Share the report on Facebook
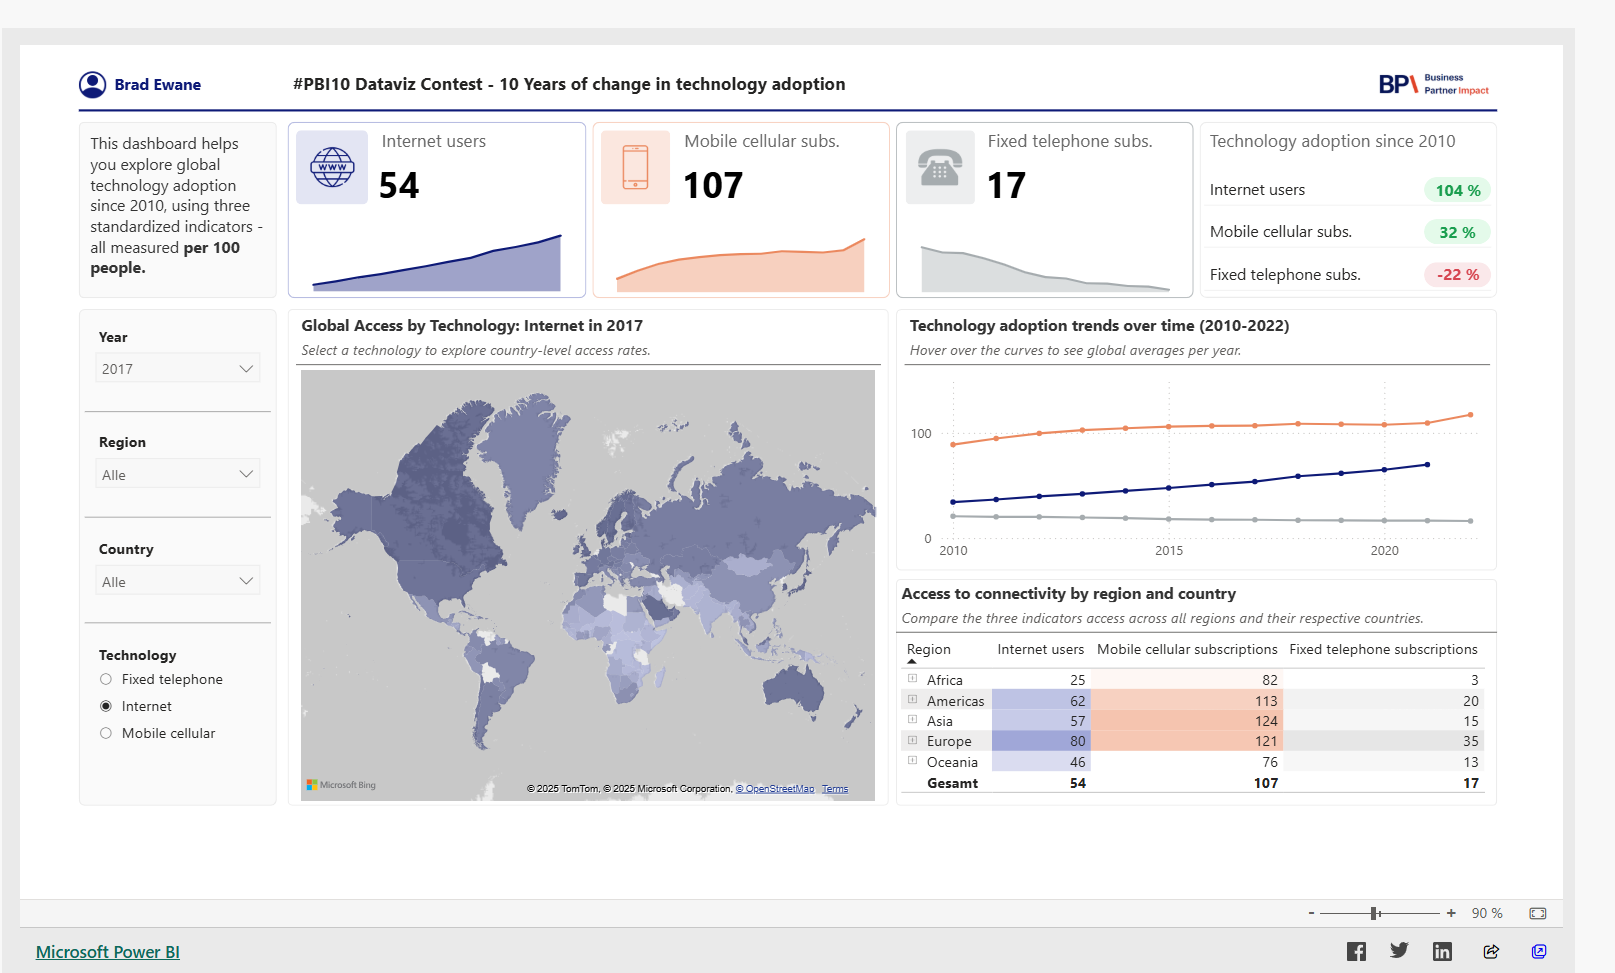The height and width of the screenshot is (973, 1615). coord(1355,951)
